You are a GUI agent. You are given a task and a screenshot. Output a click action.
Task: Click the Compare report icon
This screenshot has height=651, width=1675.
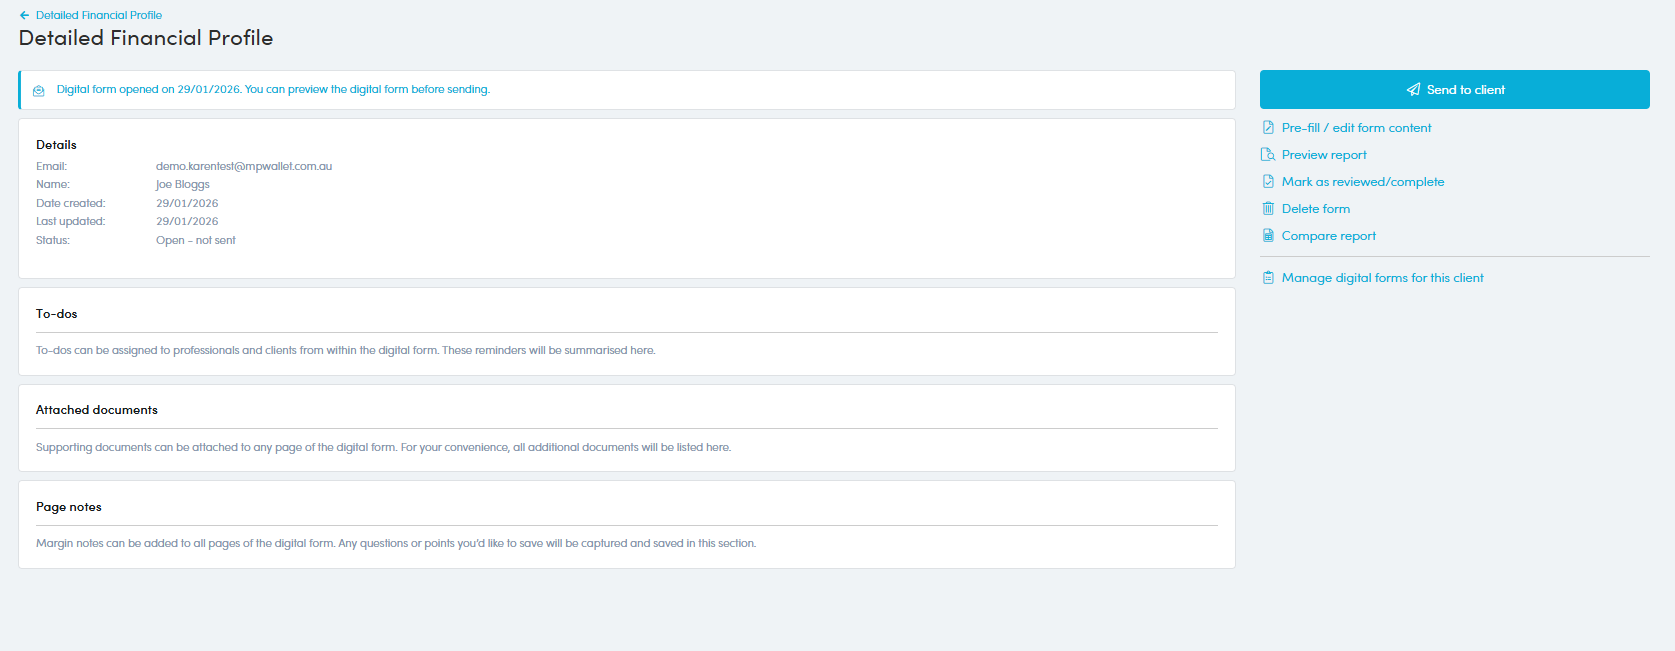(x=1268, y=236)
